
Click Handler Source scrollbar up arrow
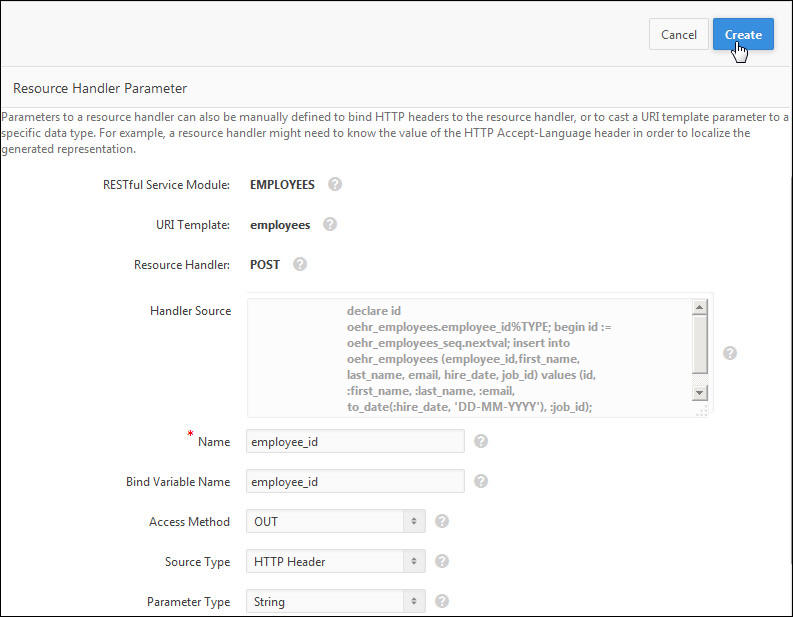pos(700,307)
